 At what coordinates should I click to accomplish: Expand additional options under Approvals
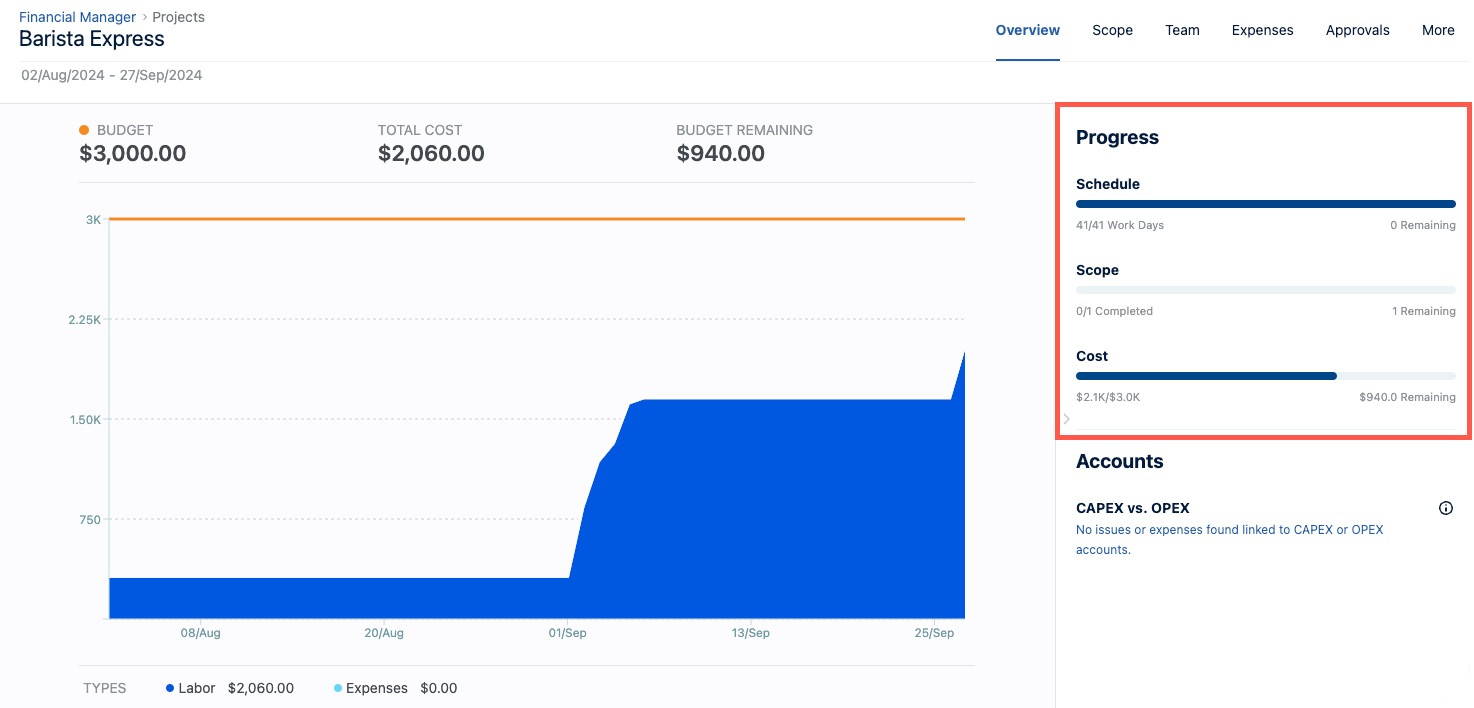coord(1438,30)
